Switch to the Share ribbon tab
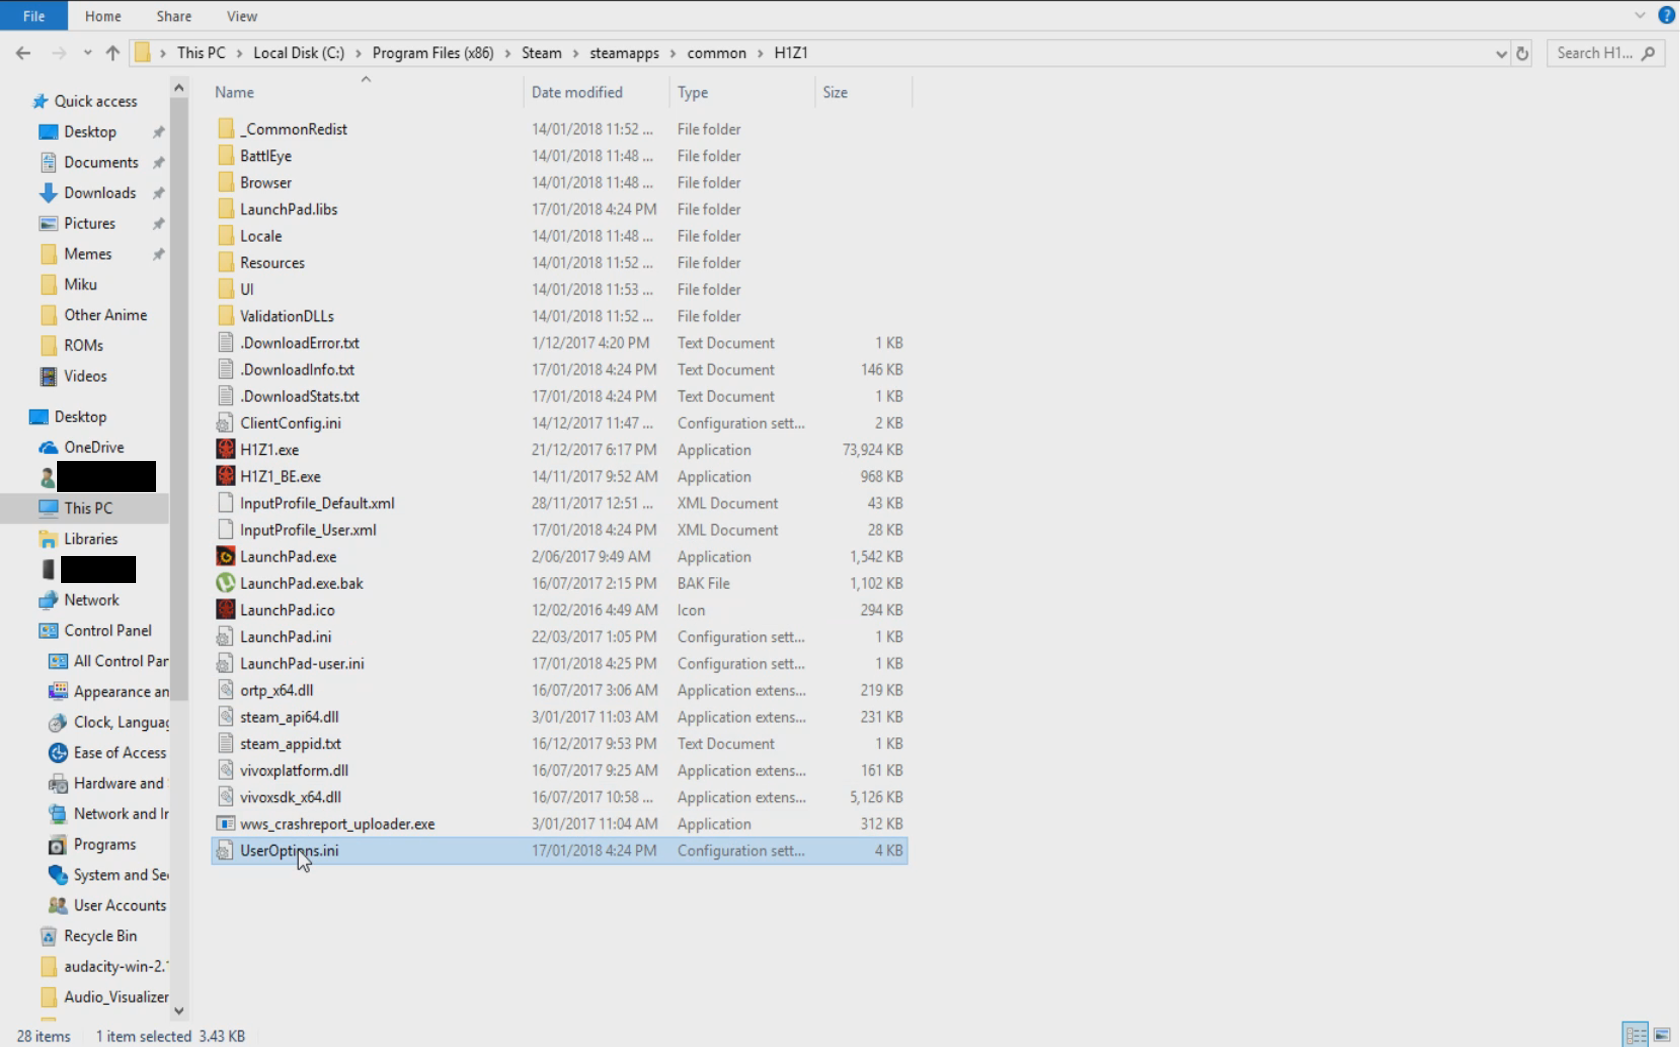The height and width of the screenshot is (1047, 1680). [x=174, y=16]
